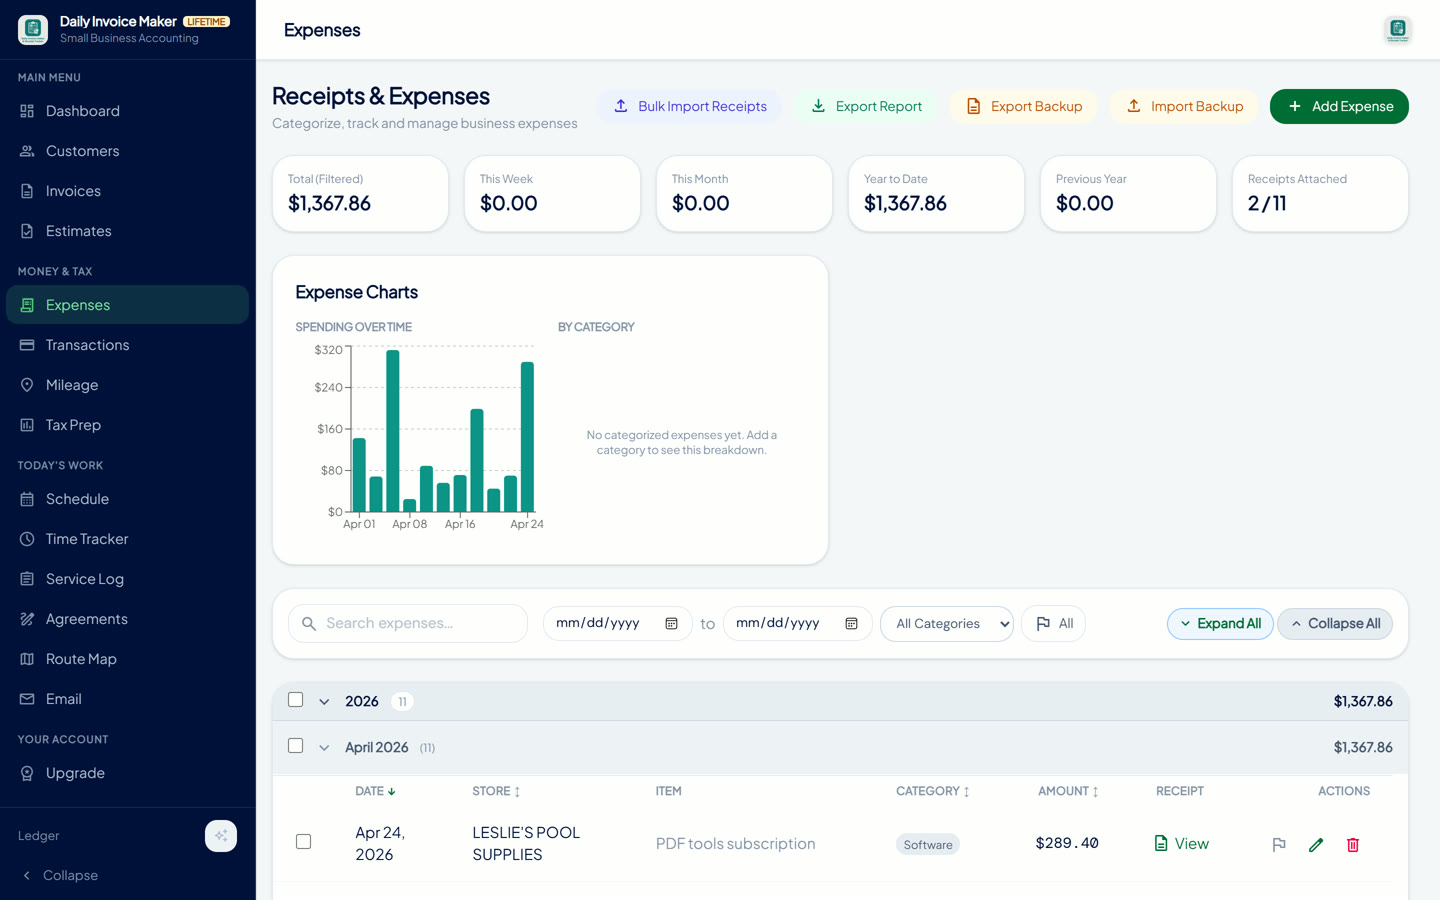Edit the LESLIE'S POOL SUPPLIES expense with pencil icon

(1316, 845)
